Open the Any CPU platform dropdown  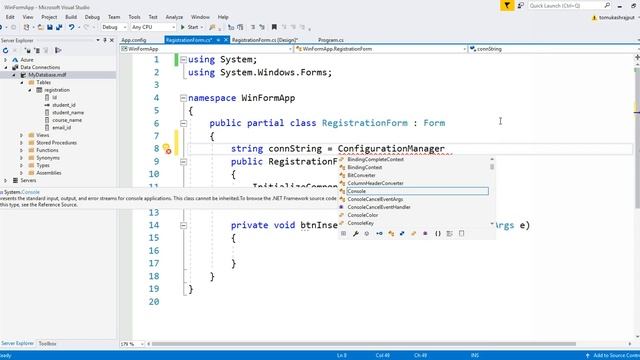[153, 27]
